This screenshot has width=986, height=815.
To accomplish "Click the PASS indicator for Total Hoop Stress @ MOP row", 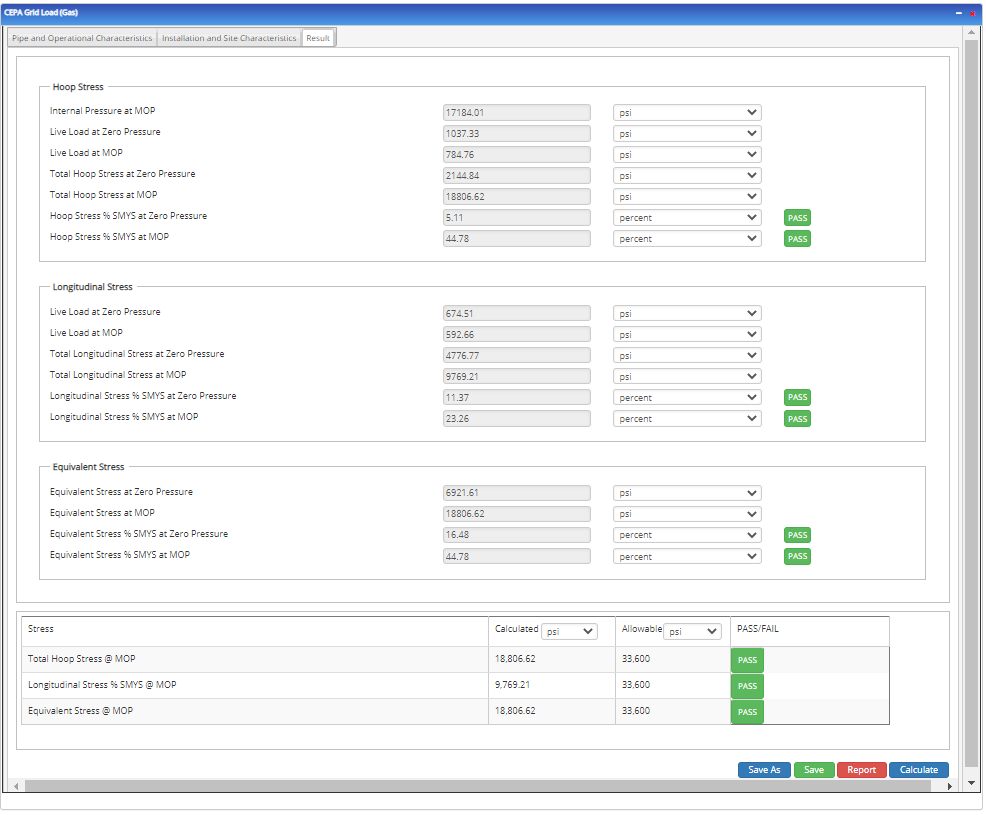I will coord(746,660).
